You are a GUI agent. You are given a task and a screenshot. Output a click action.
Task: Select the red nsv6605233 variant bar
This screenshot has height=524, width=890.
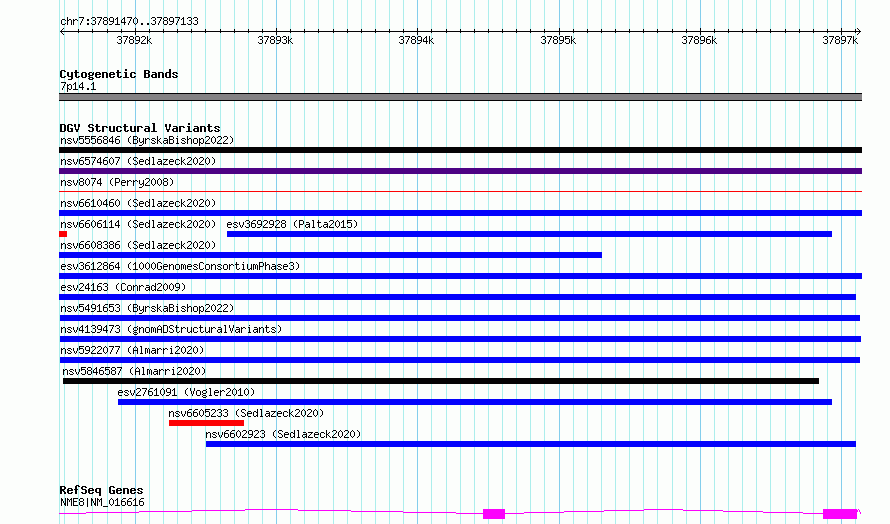click(x=206, y=423)
